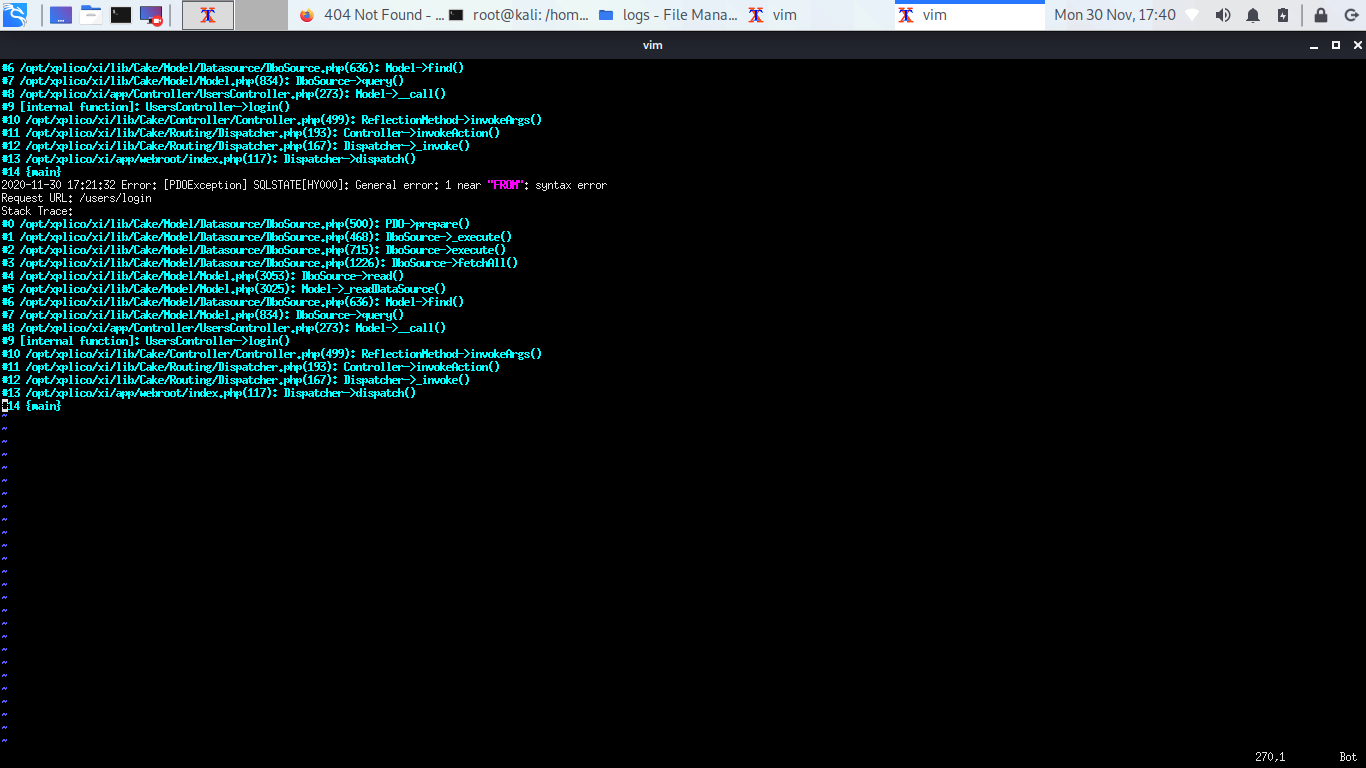Image resolution: width=1366 pixels, height=768 pixels.
Task: Show notifications via the bell icon
Action: pyautogui.click(x=1253, y=15)
